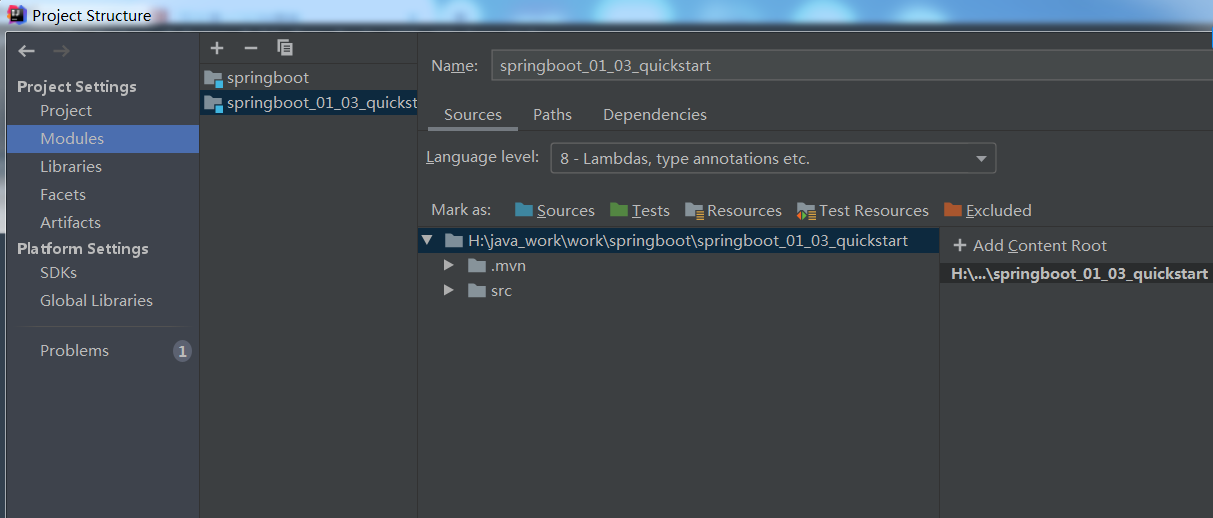
Task: Click the .mvn folder icon
Action: click(x=477, y=266)
